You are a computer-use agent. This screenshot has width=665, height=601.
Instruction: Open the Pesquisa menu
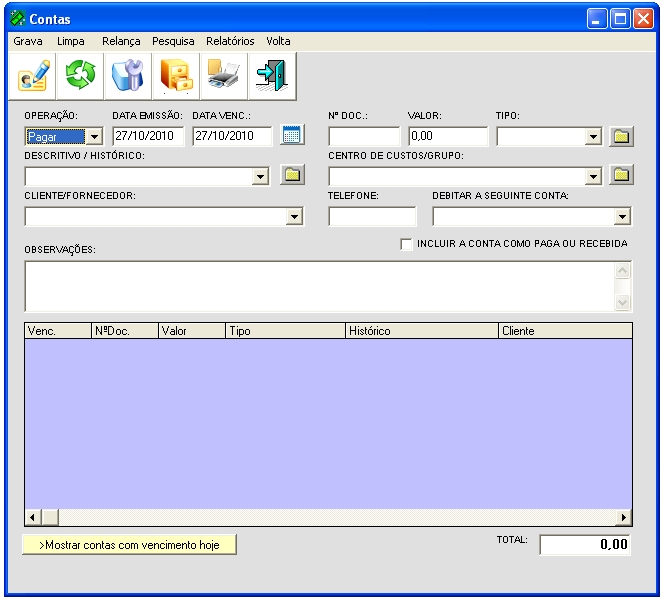click(x=173, y=42)
